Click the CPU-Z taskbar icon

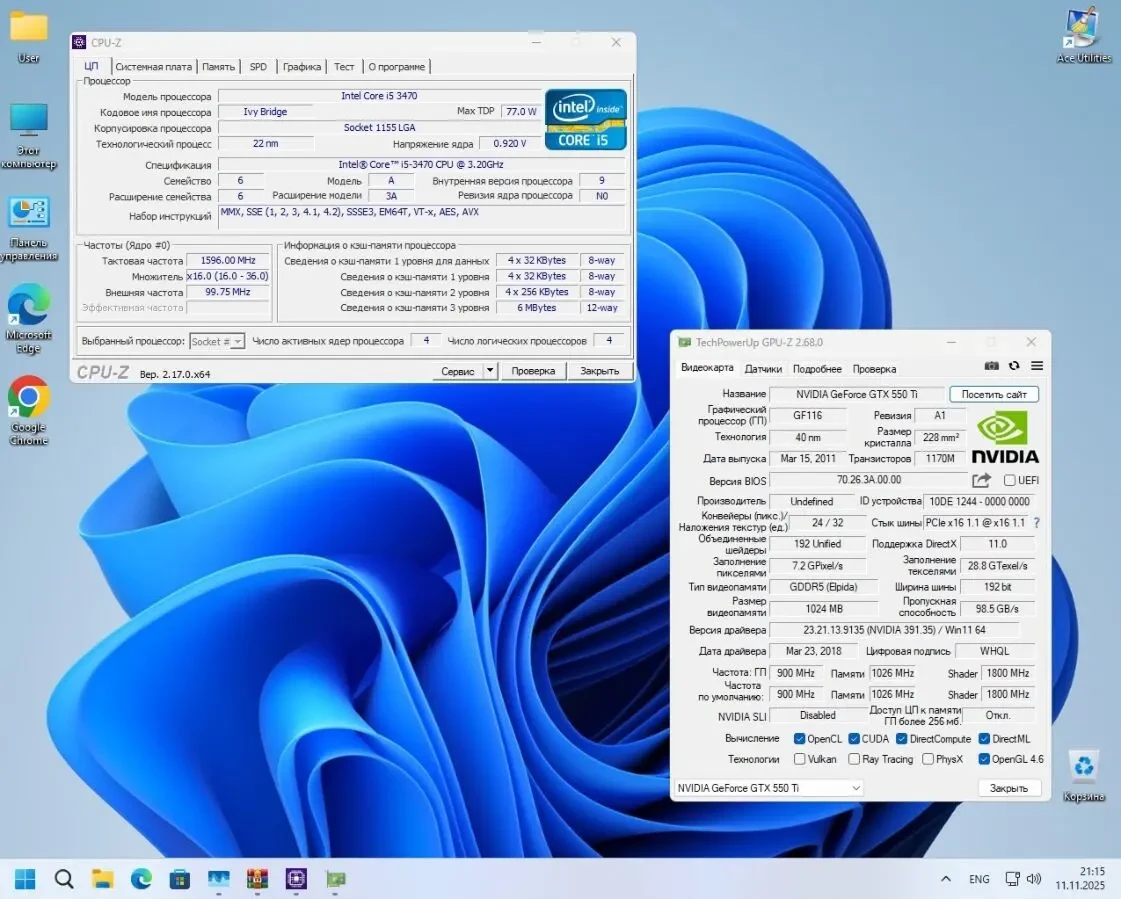[296, 878]
